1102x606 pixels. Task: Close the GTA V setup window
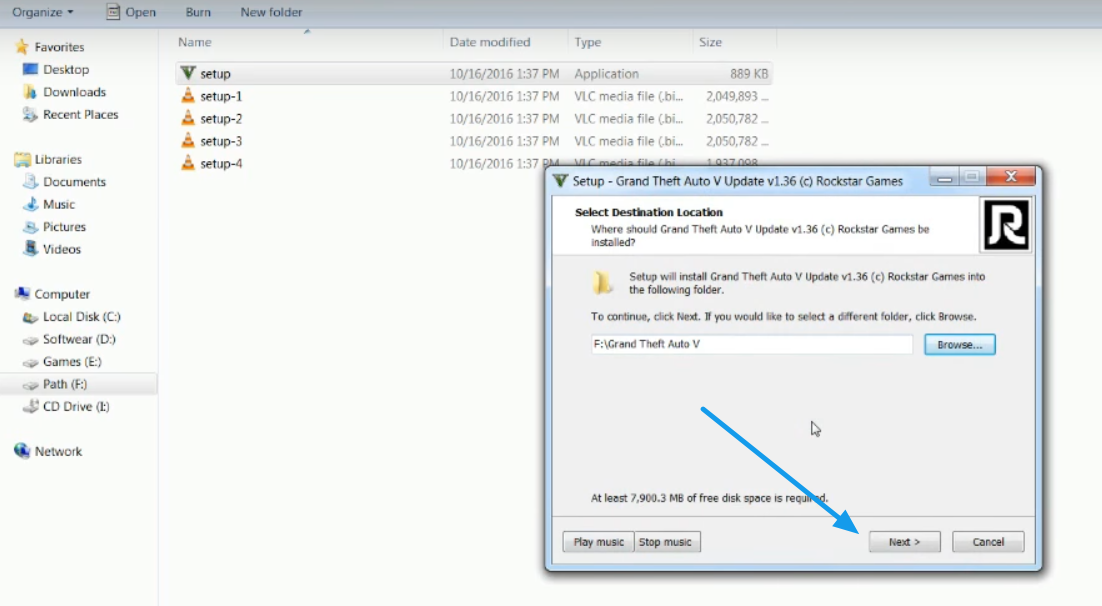[x=1011, y=176]
